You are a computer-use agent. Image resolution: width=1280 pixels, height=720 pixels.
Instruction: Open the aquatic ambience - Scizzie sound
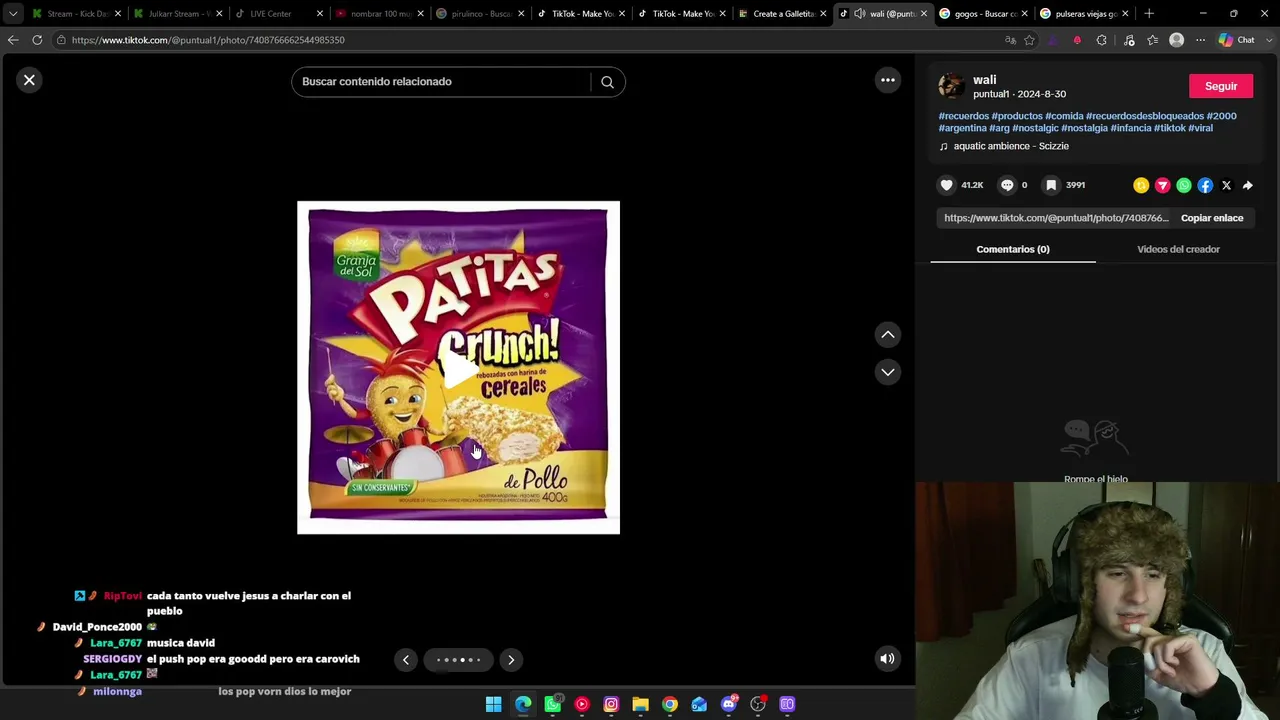1011,146
